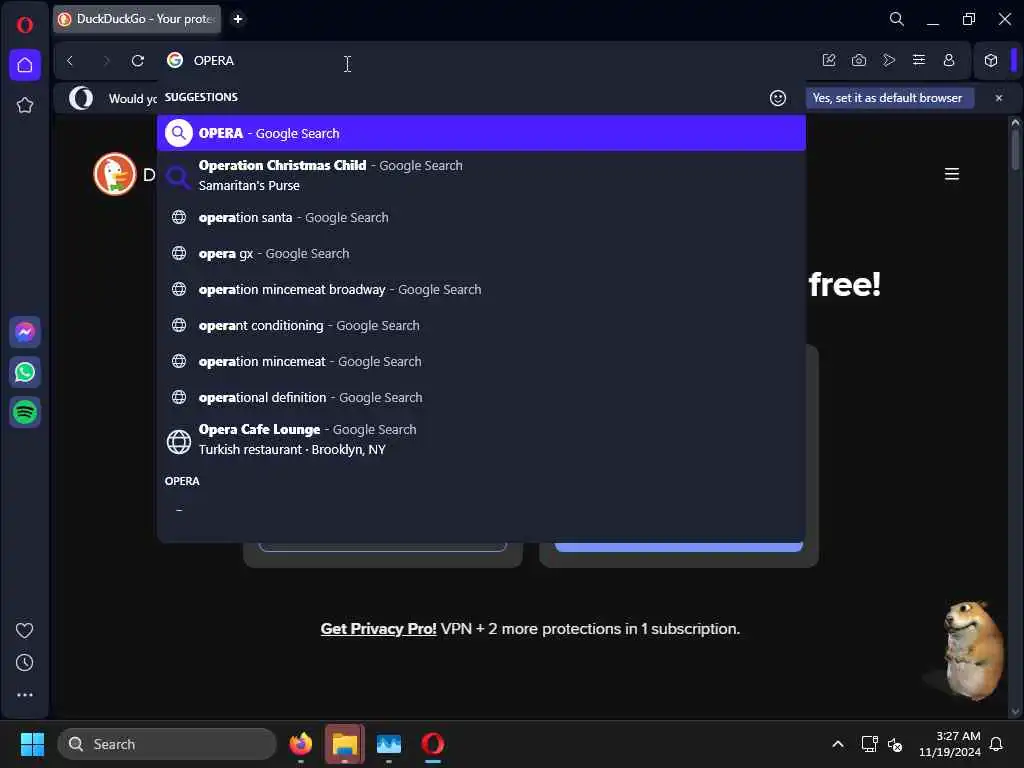This screenshot has width=1024, height=768.
Task: Select the 'operation mincemeat' suggestion
Action: point(481,361)
